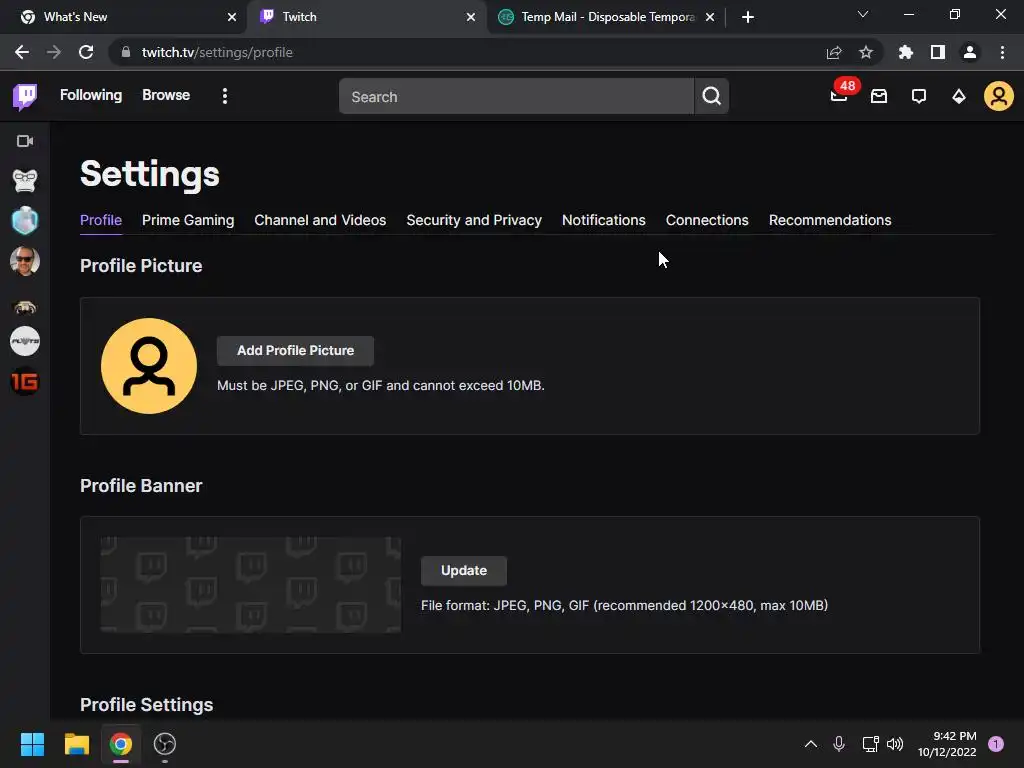Open the gorilla-with-glasses channel in sidebar
Image resolution: width=1024 pixels, height=768 pixels.
coord(25,181)
